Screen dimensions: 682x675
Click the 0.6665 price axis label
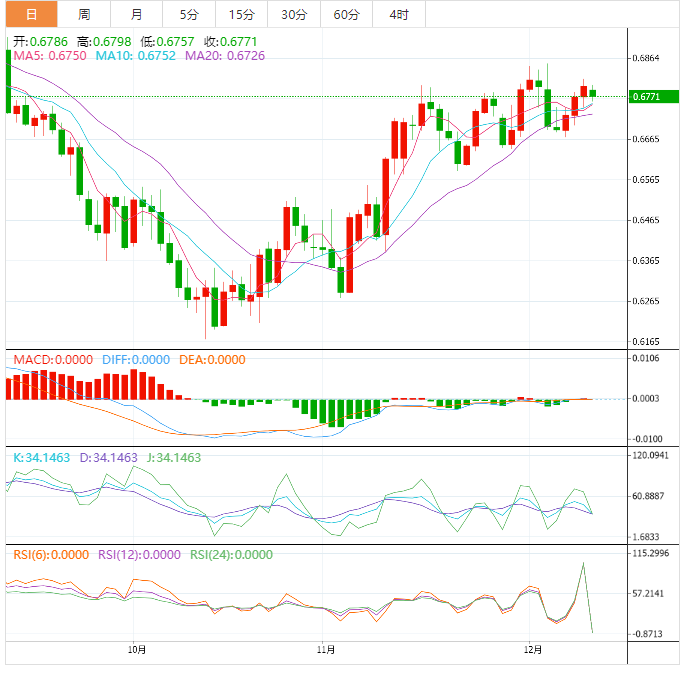pyautogui.click(x=646, y=139)
